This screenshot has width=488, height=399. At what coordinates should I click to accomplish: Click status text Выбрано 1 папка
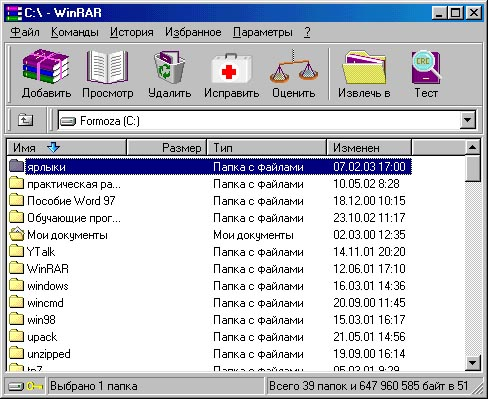[x=94, y=386]
